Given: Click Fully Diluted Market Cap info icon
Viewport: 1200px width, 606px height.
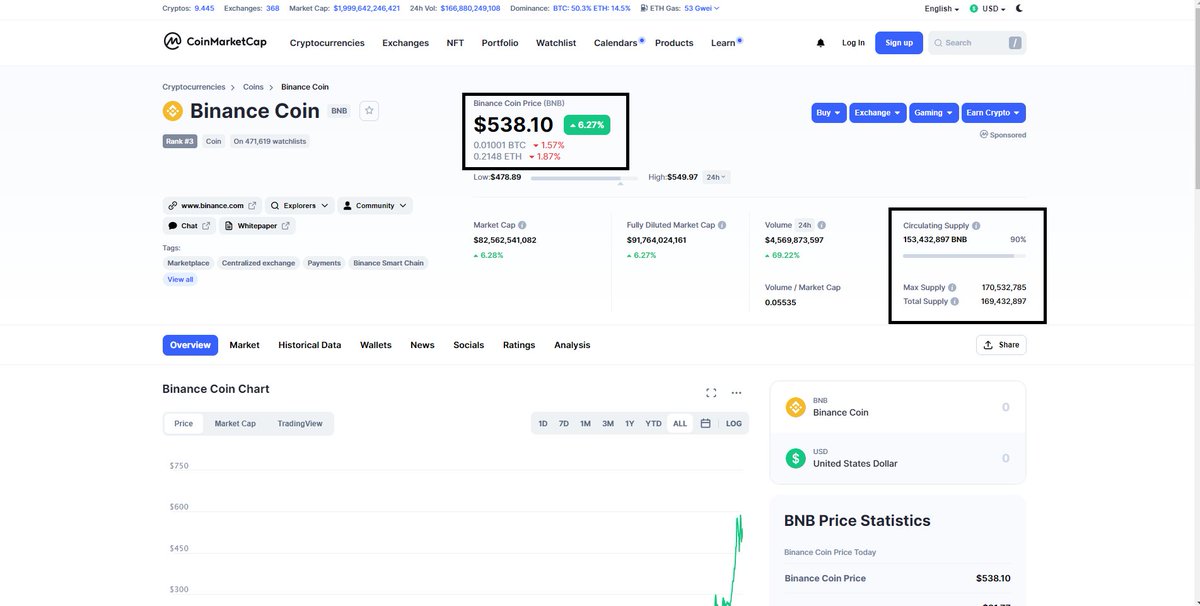Looking at the screenshot, I should [722, 226].
